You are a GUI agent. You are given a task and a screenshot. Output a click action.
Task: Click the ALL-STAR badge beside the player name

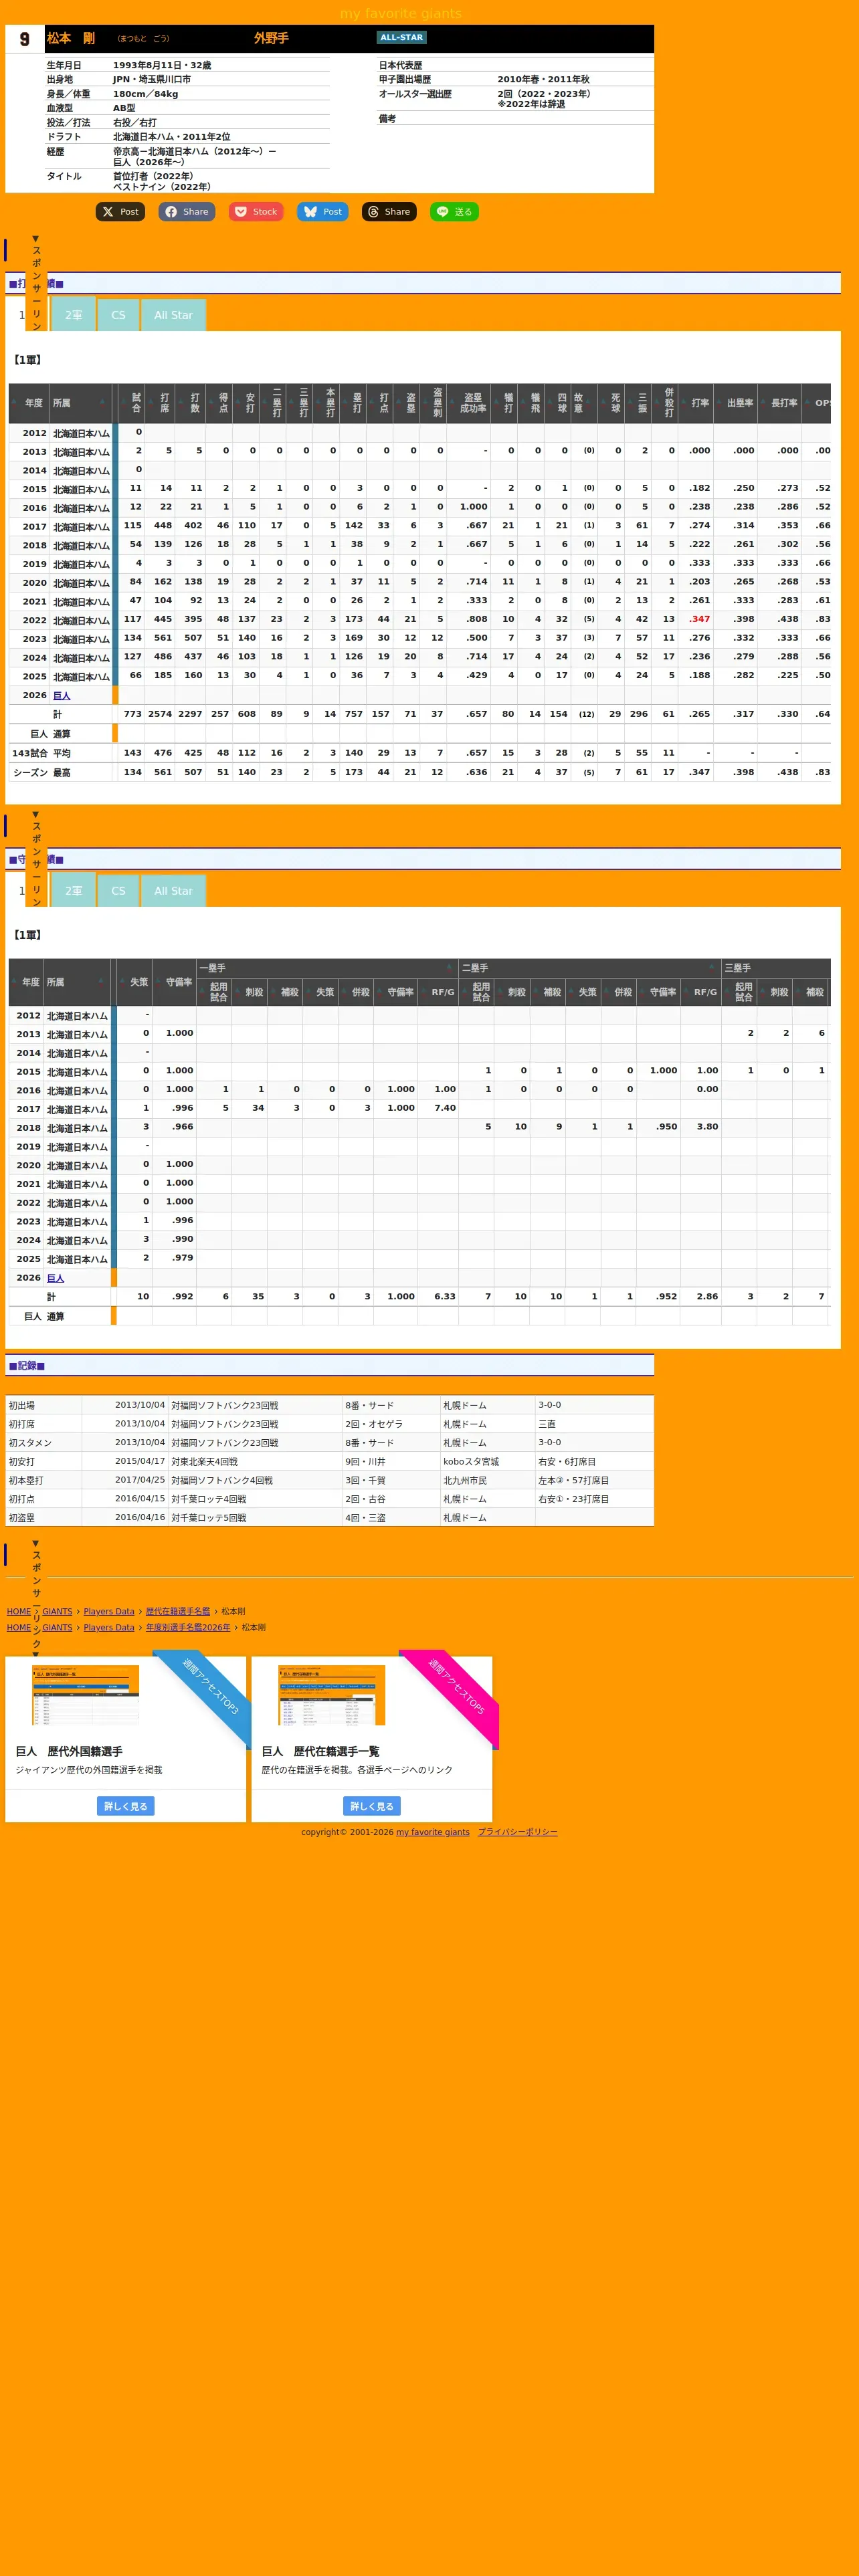(x=402, y=38)
